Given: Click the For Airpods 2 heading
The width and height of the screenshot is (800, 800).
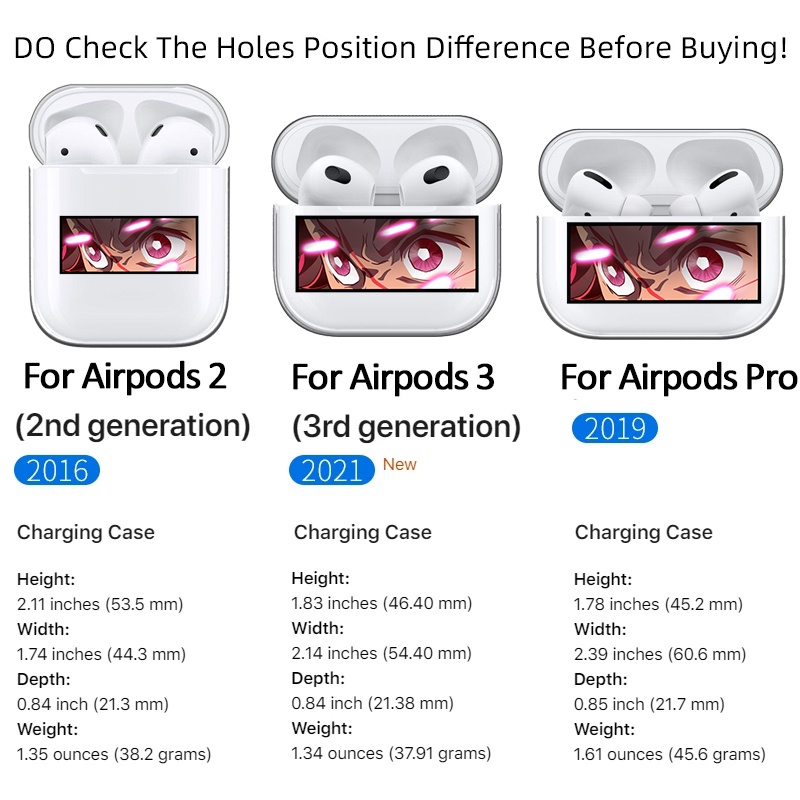Looking at the screenshot, I should click(x=125, y=377).
